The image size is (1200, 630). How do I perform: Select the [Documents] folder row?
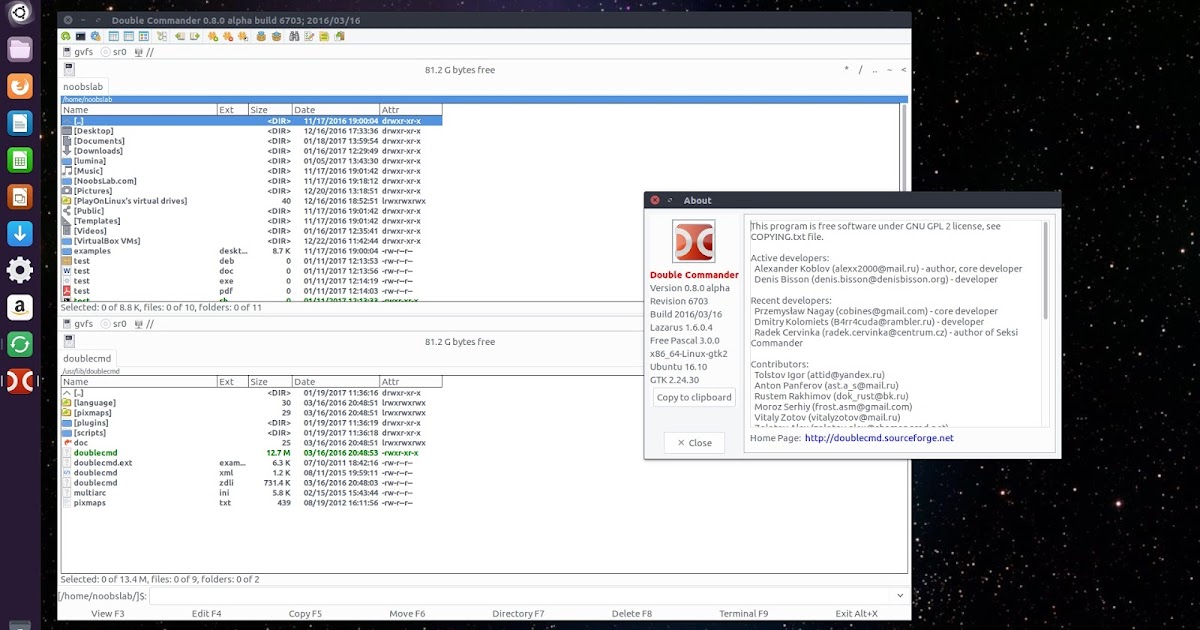point(252,141)
